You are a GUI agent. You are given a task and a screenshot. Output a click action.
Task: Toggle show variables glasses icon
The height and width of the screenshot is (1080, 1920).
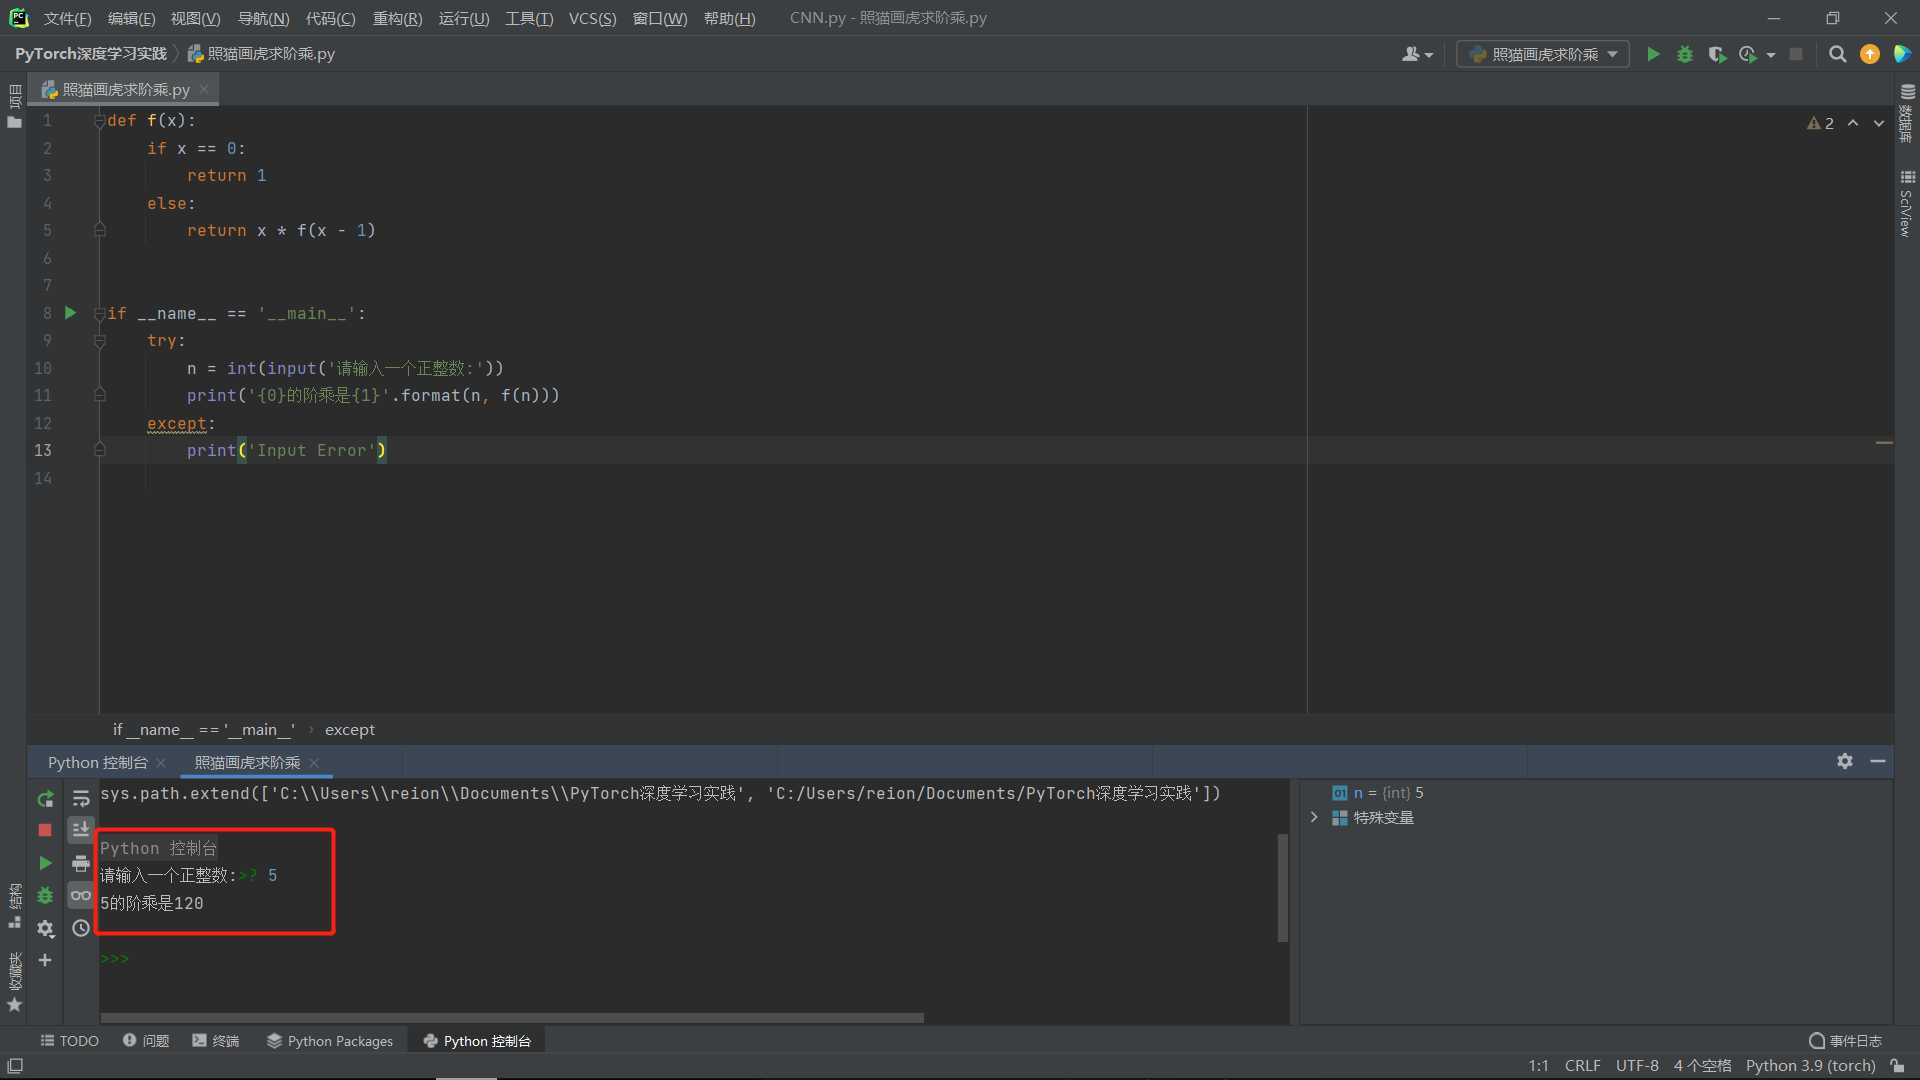coord(81,896)
